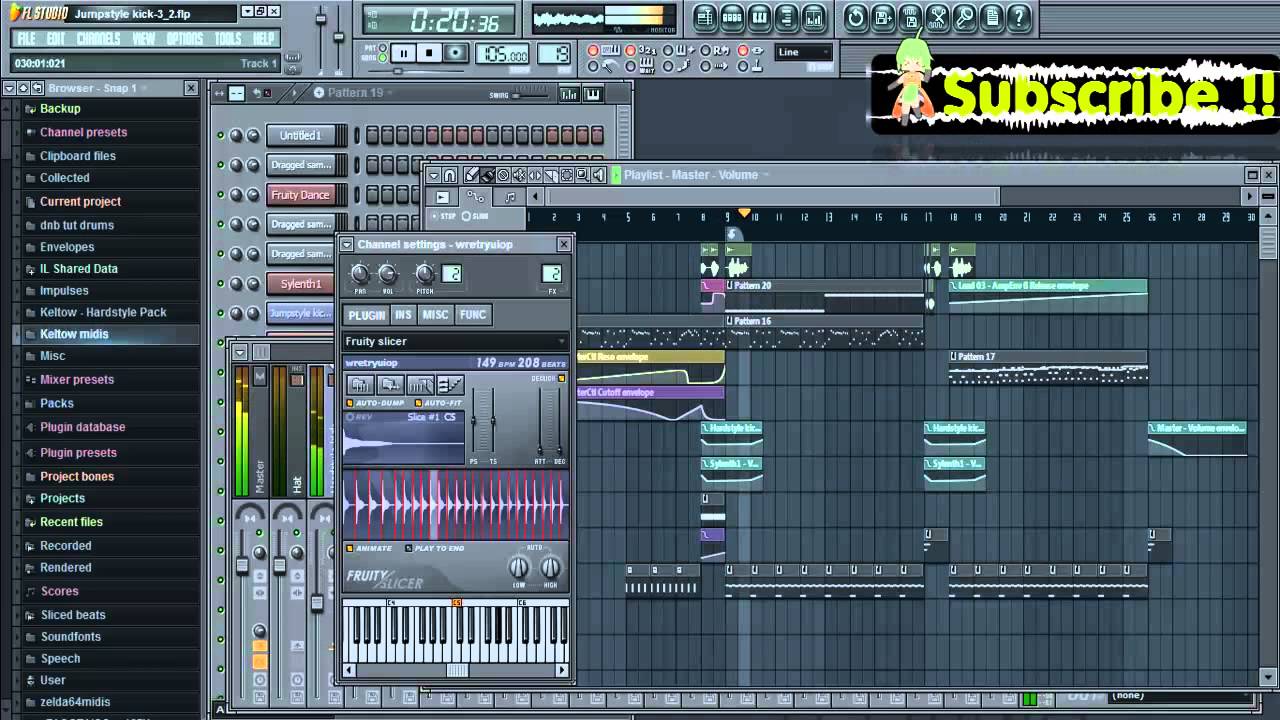The image size is (1280, 720).
Task: Open the project info document icon
Action: 991,17
